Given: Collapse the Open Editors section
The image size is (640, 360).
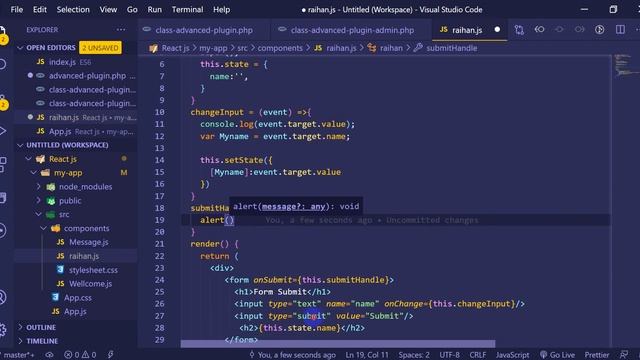Looking at the screenshot, I should pyautogui.click(x=20, y=48).
